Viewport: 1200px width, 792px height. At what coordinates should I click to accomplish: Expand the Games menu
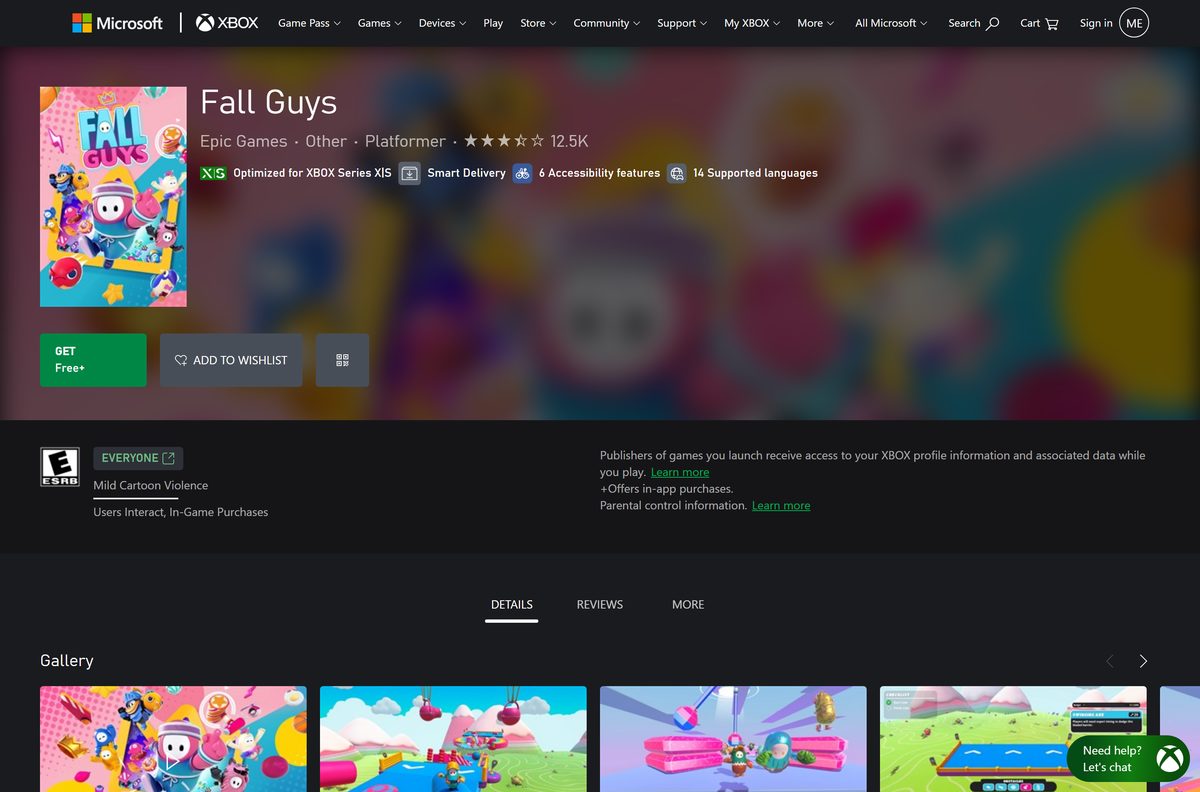click(380, 23)
